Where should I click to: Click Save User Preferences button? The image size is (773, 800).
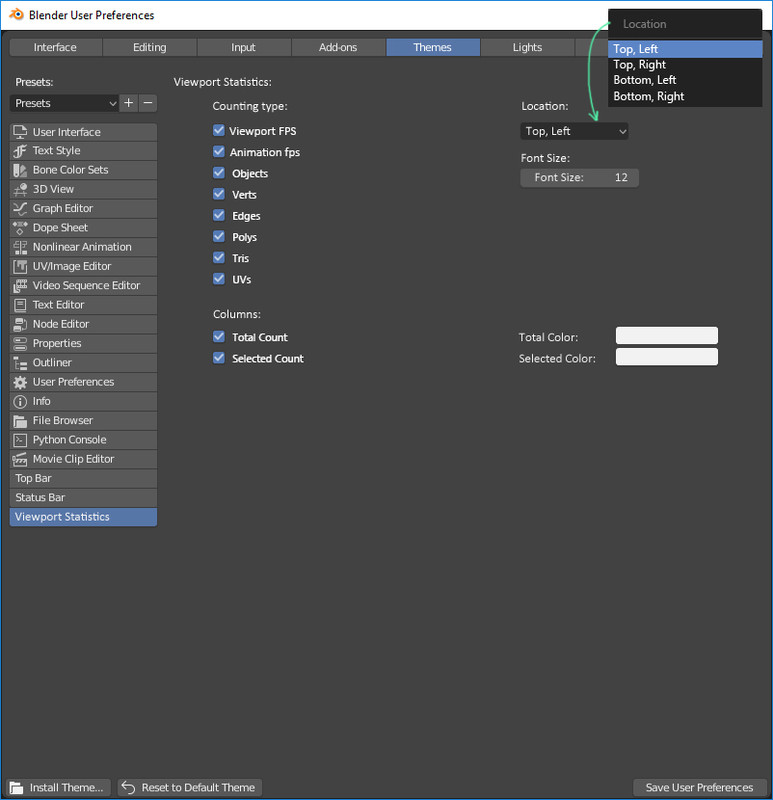click(700, 787)
